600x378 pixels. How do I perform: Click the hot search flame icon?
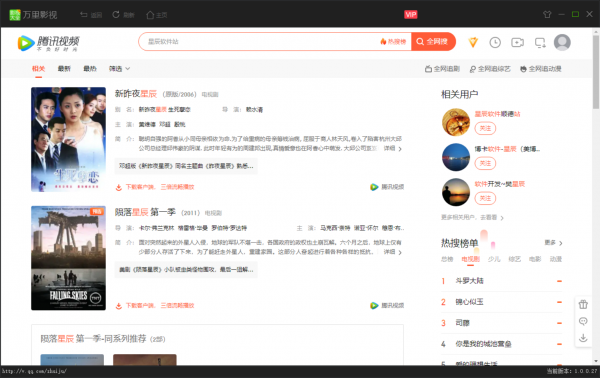tap(383, 41)
